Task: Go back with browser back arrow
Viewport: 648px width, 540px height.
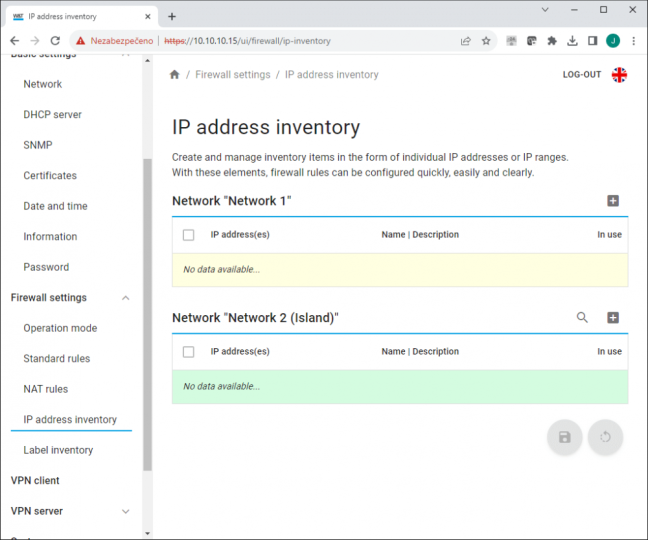Action: [x=14, y=40]
